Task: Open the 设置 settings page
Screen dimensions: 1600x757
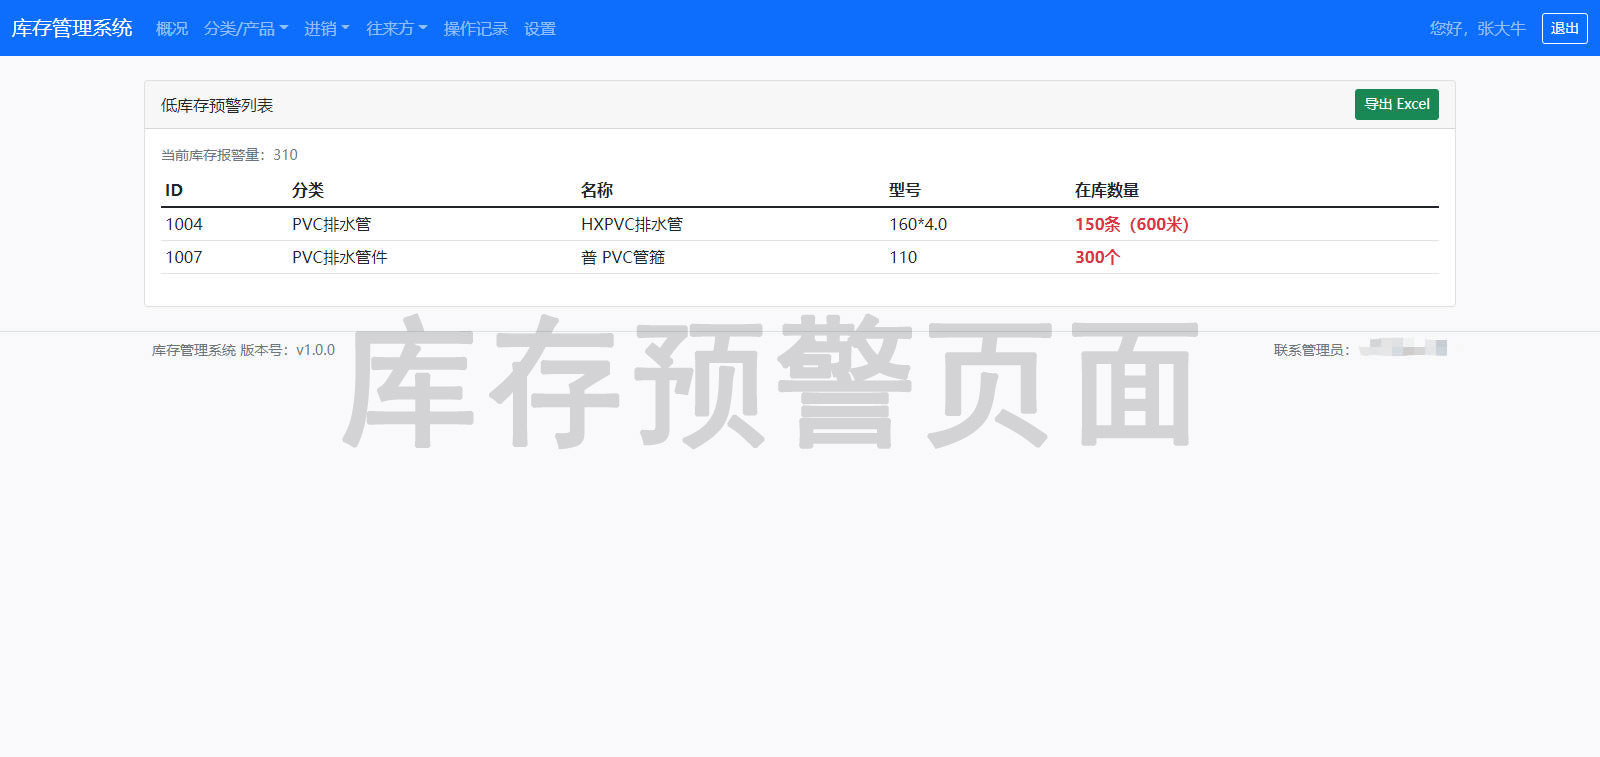Action: (x=540, y=29)
